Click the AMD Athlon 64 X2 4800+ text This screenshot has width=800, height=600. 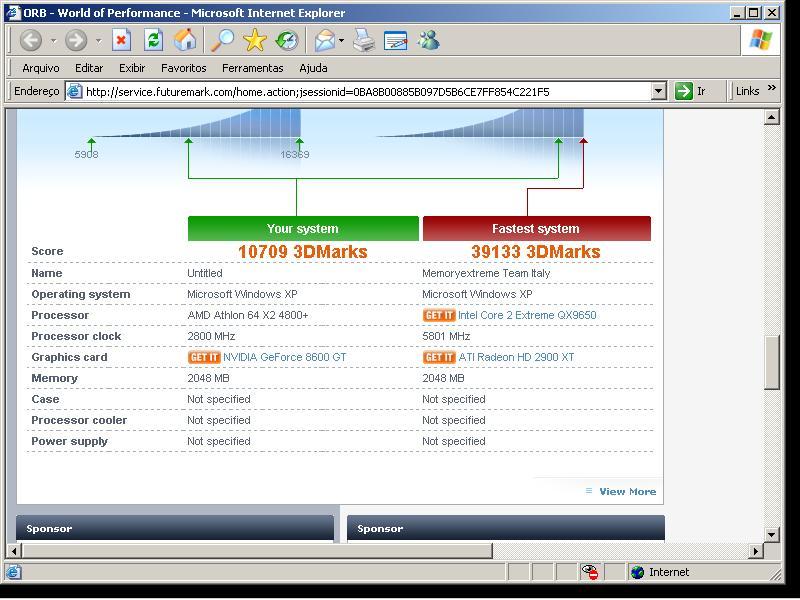pyautogui.click(x=248, y=315)
